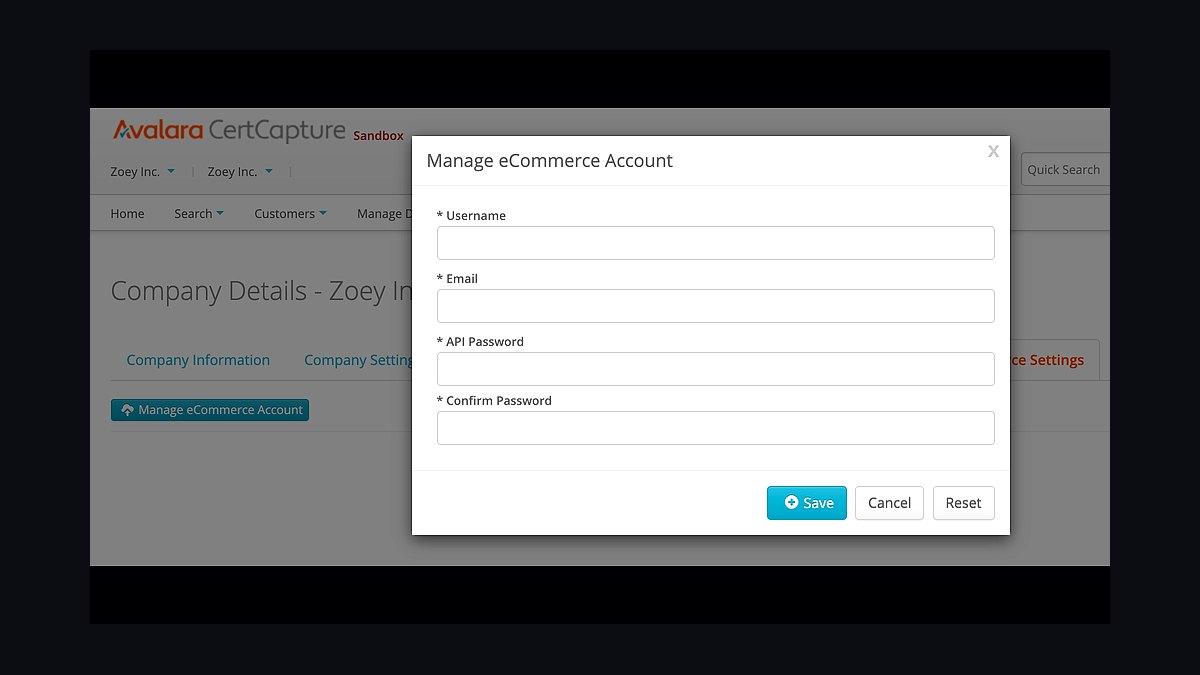Image resolution: width=1200 pixels, height=675 pixels.
Task: Focus the Confirm Password field
Action: click(716, 428)
